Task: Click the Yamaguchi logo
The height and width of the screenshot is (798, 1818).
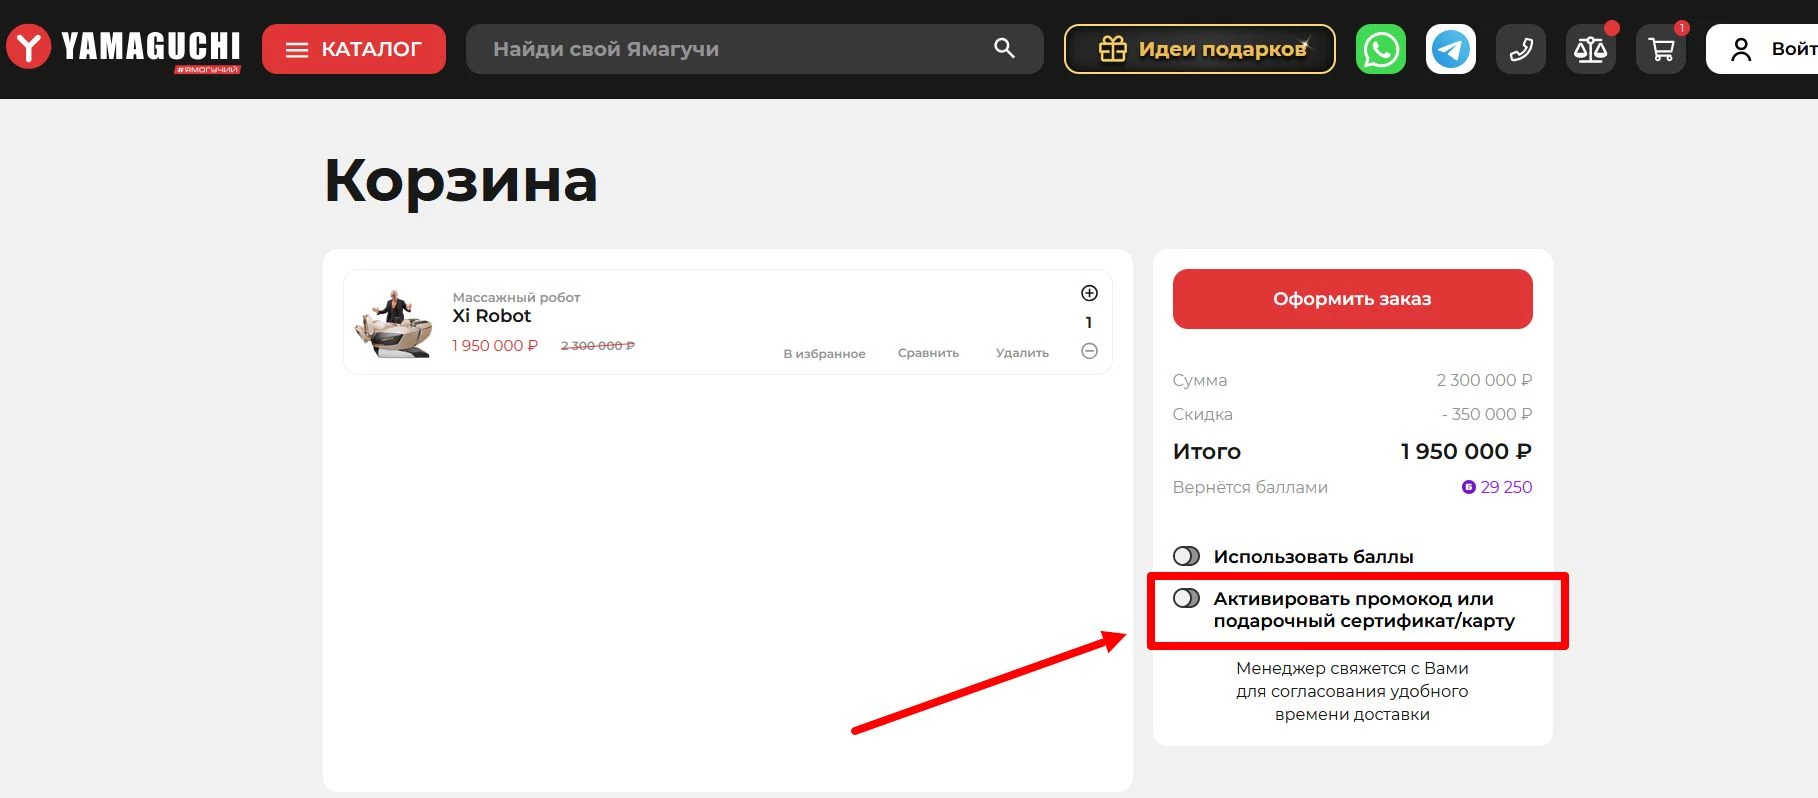Action: tap(124, 48)
